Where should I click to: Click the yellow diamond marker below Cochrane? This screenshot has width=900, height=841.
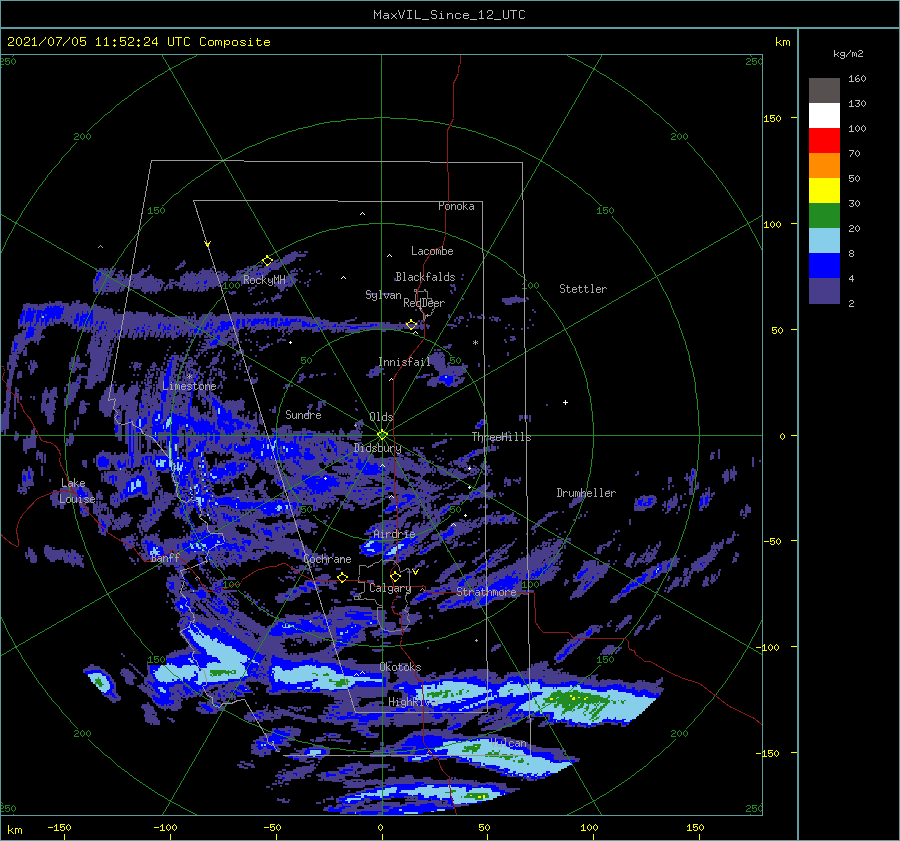coord(343,577)
